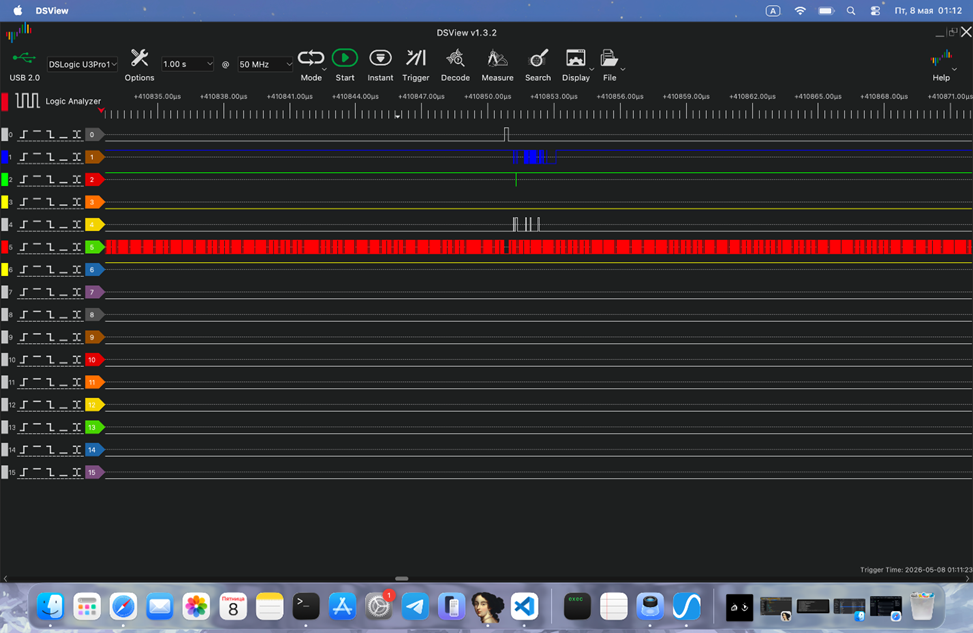The width and height of the screenshot is (973, 633).
Task: Expand the small arrow beside File
Action: pos(622,70)
